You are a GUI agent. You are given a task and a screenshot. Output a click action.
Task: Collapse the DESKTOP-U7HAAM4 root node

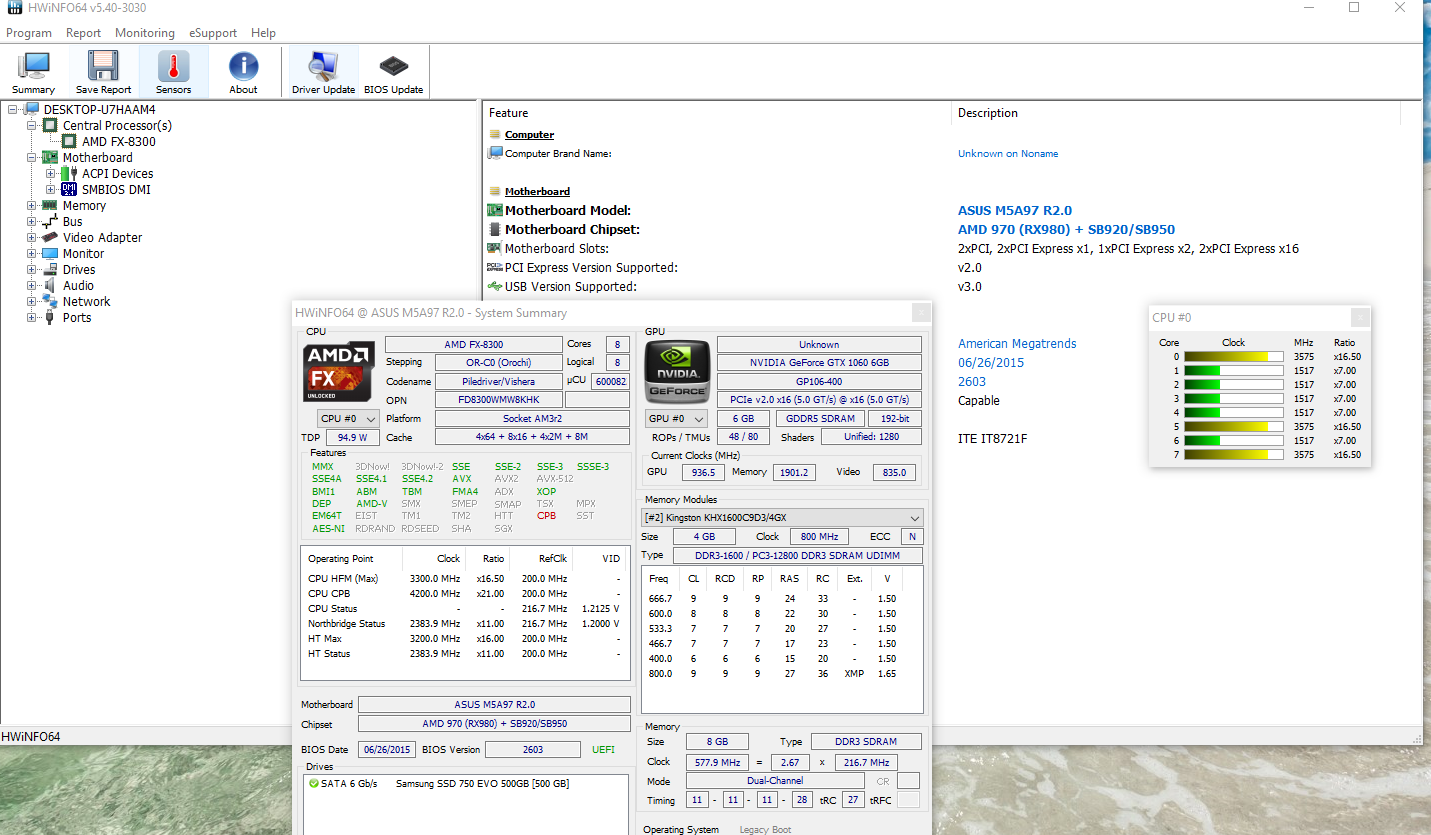(x=13, y=110)
